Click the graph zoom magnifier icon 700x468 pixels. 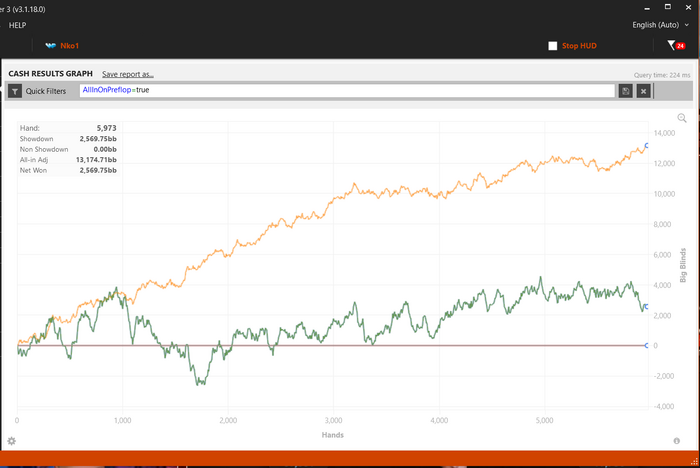[x=682, y=118]
